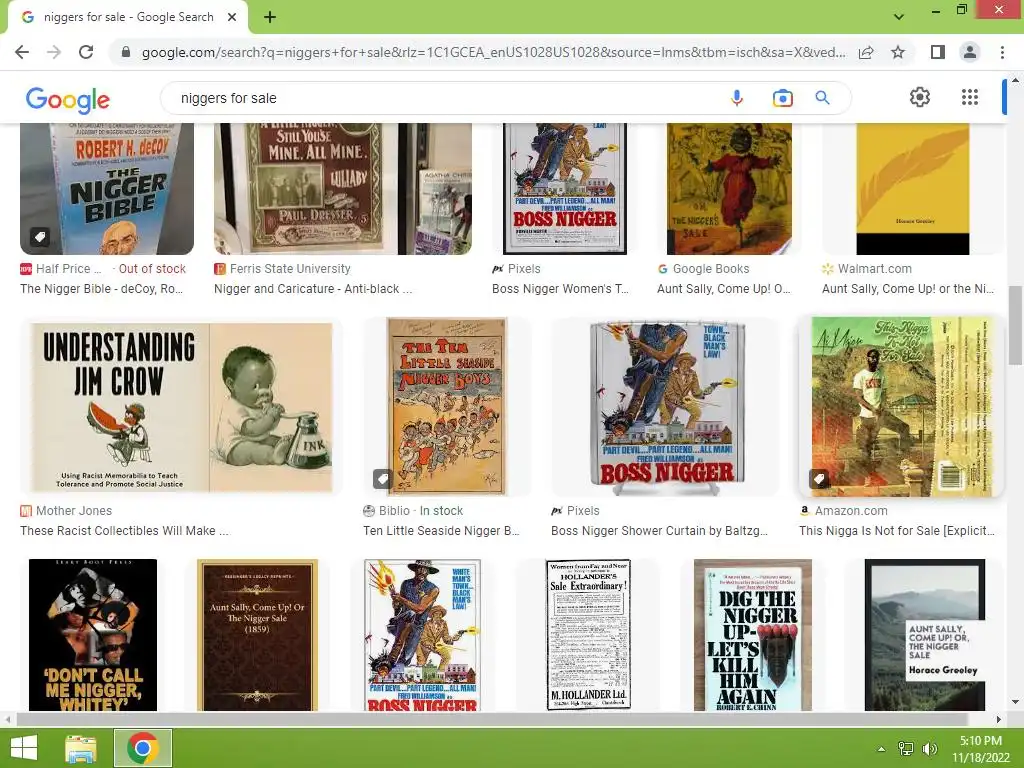Open the Windows Start menu
The width and height of the screenshot is (1024, 768).
tap(24, 748)
